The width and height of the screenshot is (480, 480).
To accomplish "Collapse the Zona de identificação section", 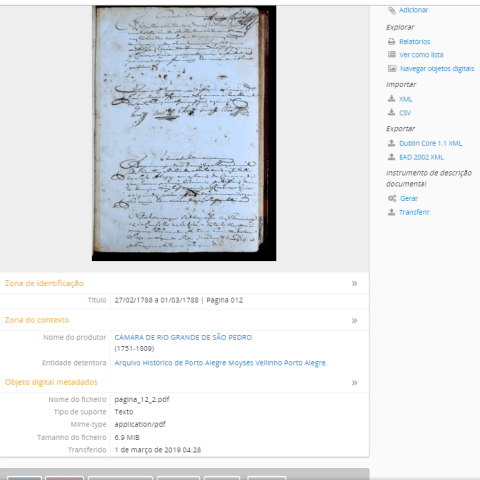I will 354,283.
